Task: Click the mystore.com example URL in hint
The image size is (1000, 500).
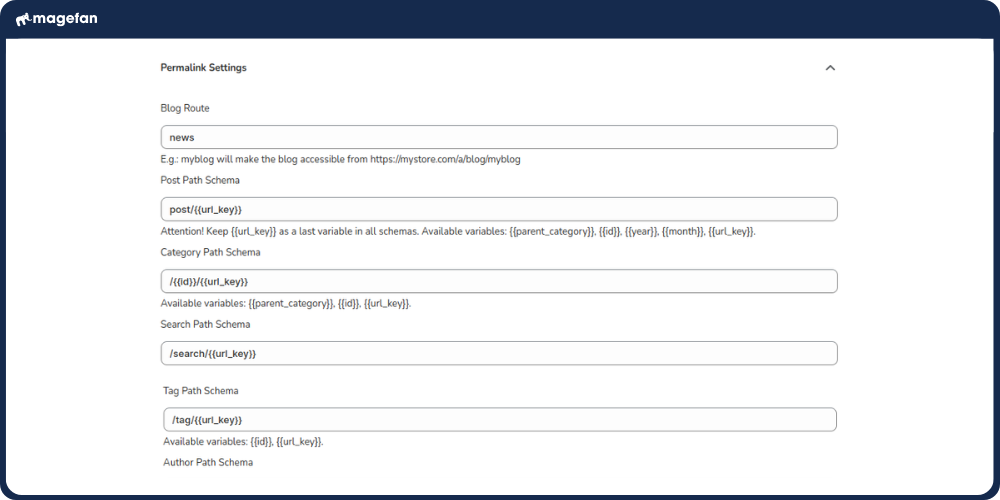Action: point(445,159)
